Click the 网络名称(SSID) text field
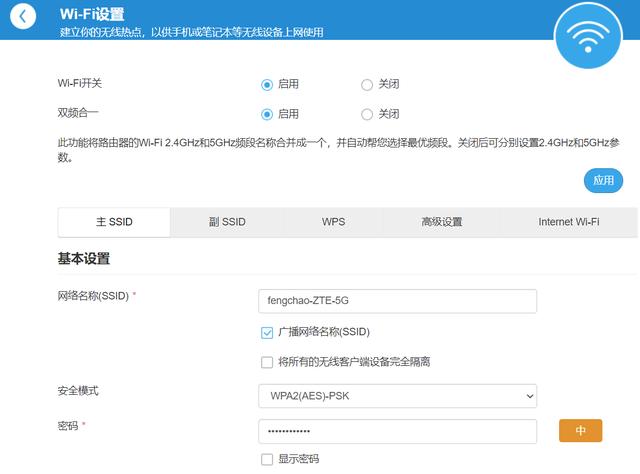 click(397, 301)
